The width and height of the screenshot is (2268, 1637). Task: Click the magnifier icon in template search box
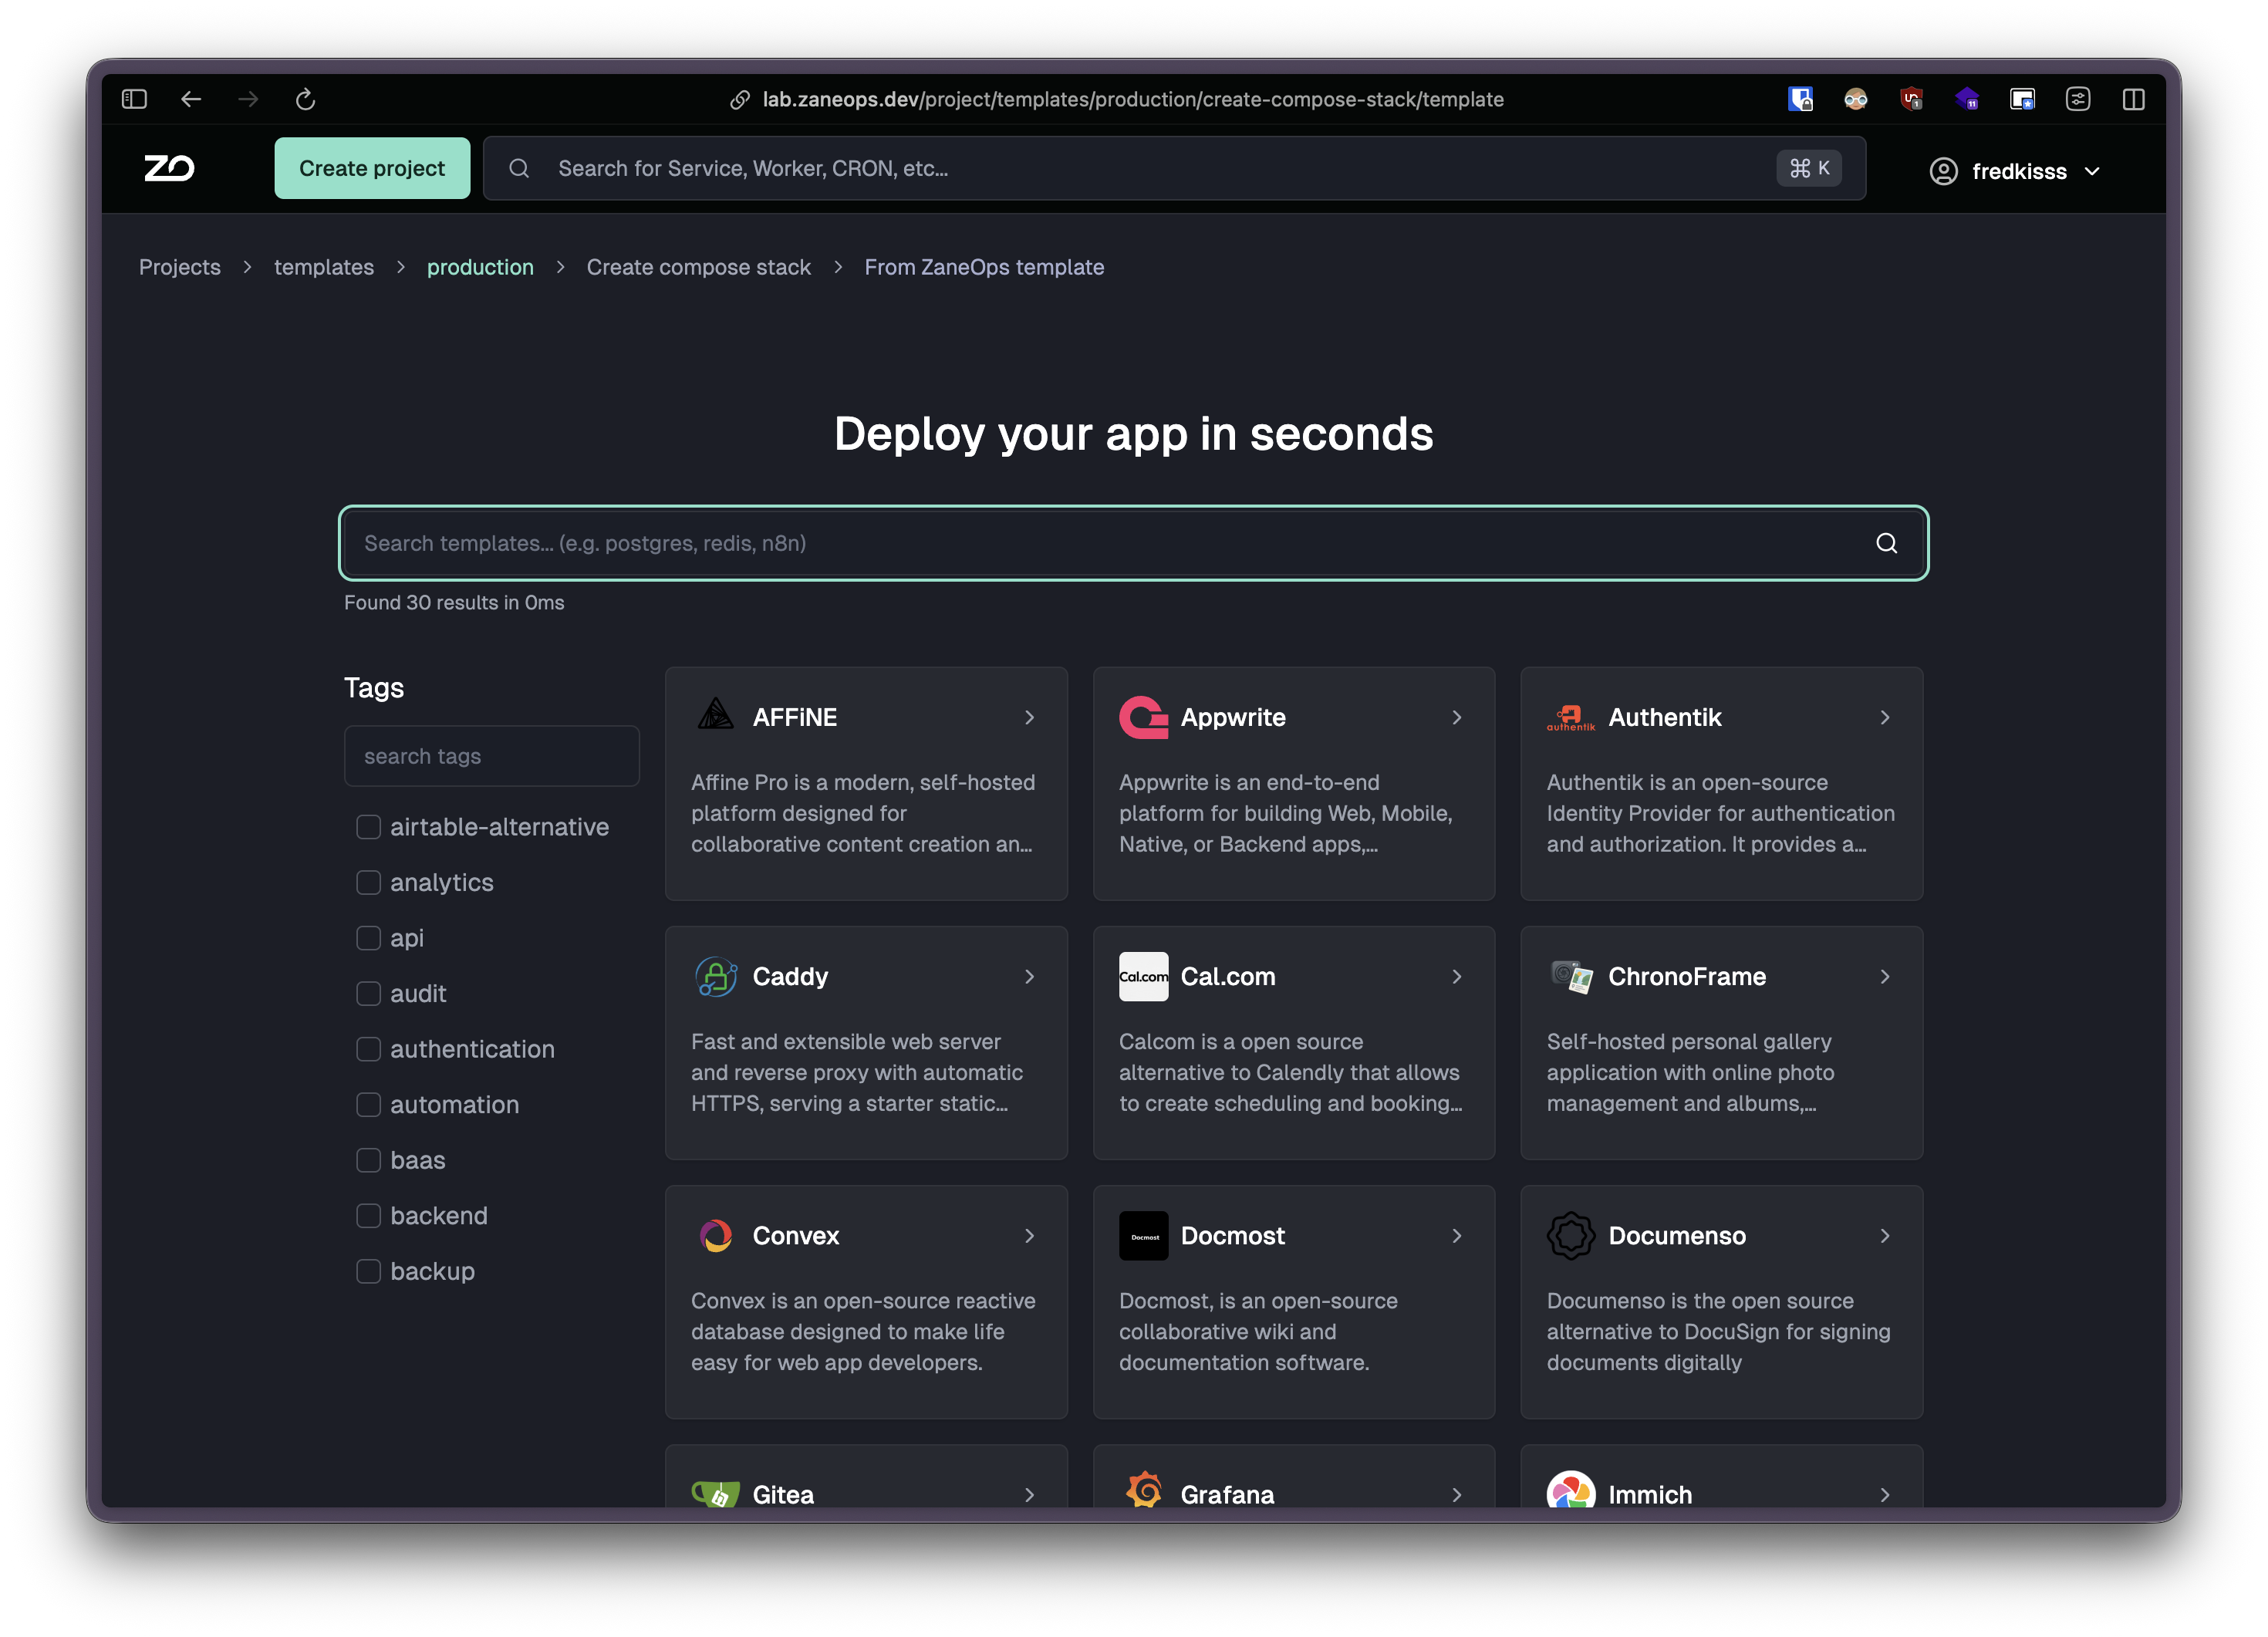click(x=1886, y=543)
